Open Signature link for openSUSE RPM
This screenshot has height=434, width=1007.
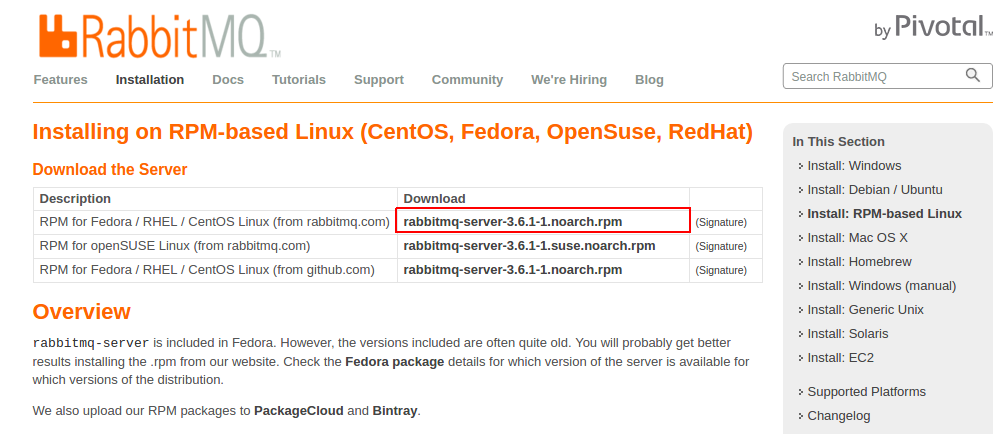coord(721,247)
